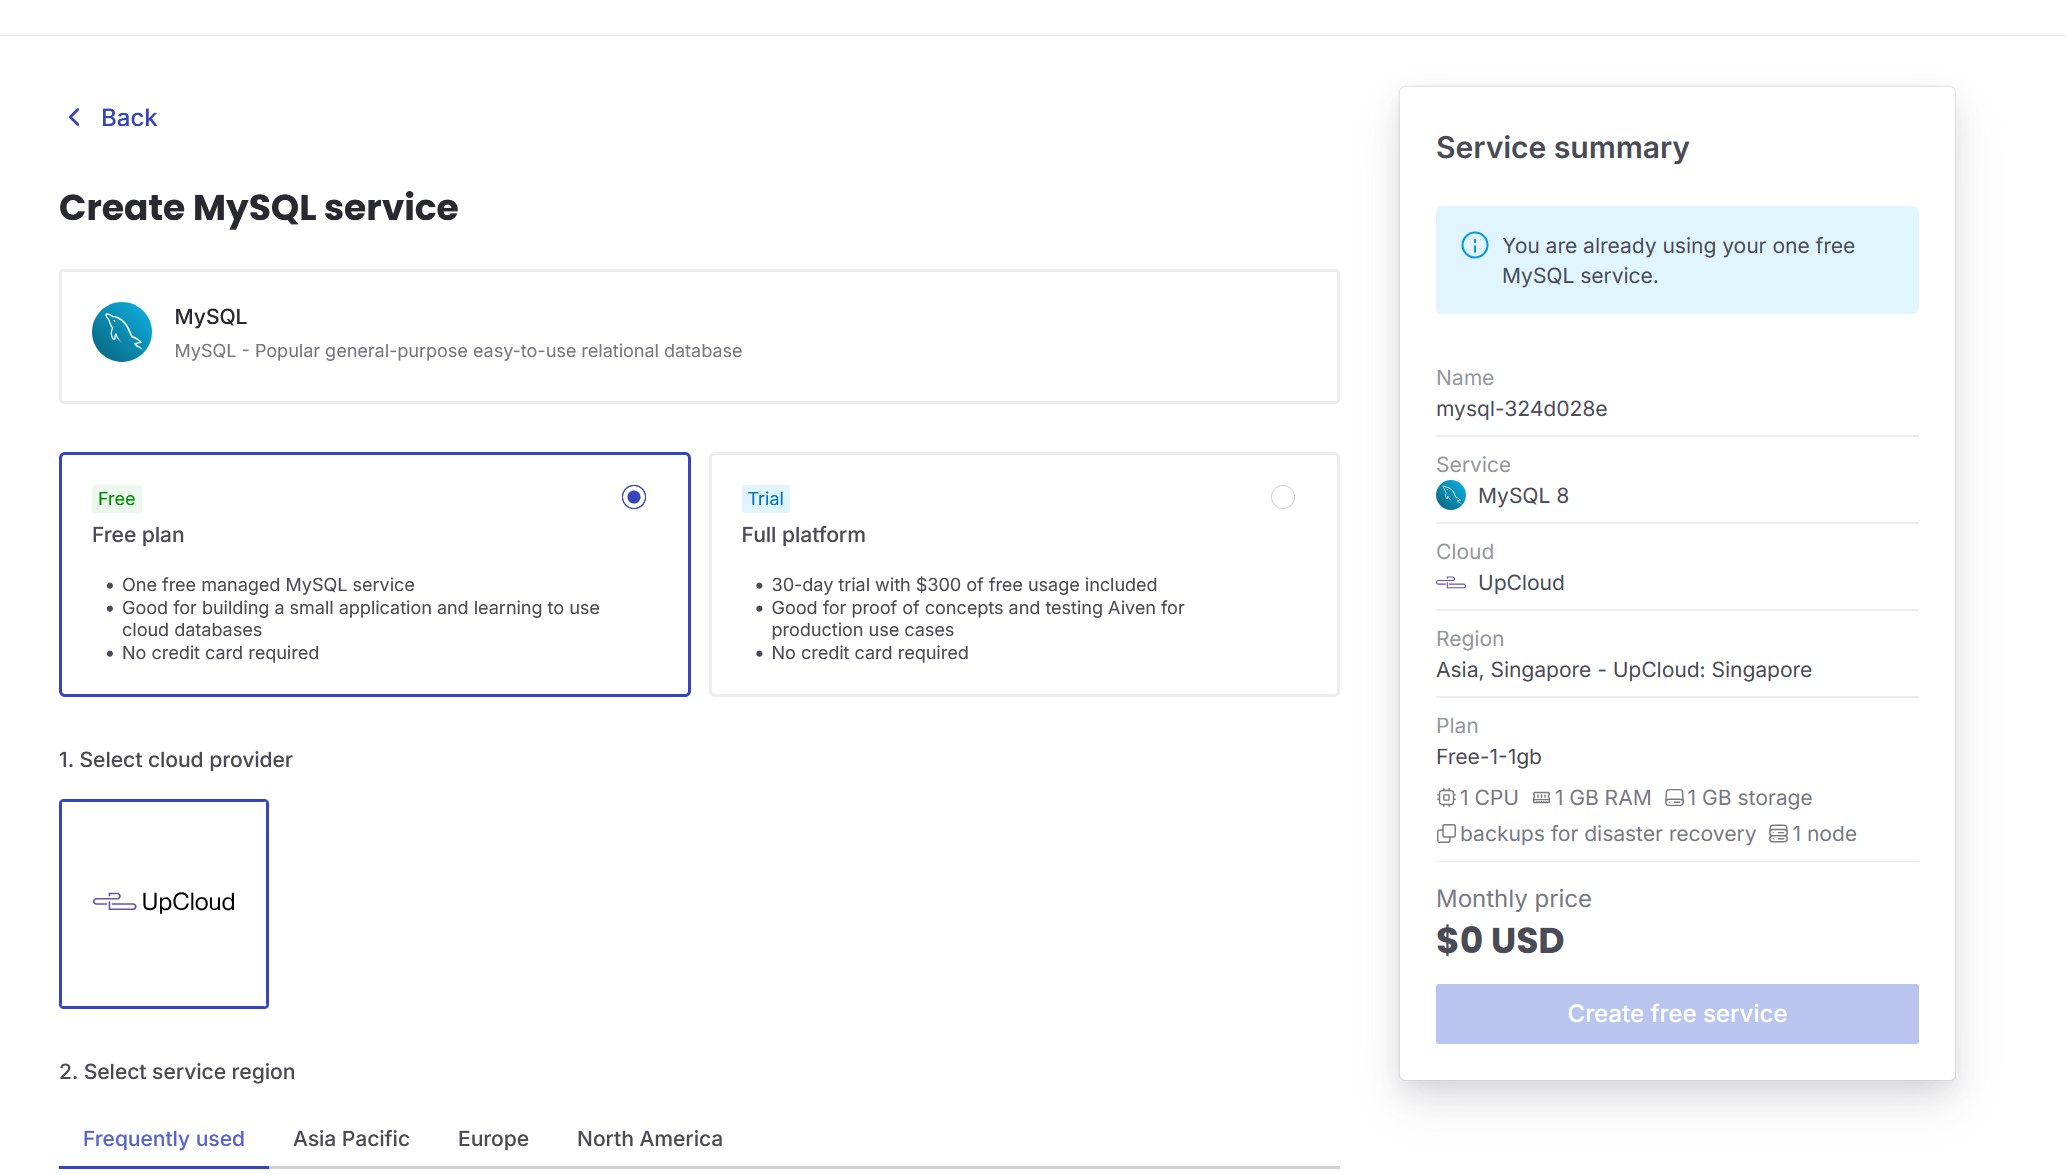Switch to the North America region tab
This screenshot has width=2066, height=1174.
[x=650, y=1139]
